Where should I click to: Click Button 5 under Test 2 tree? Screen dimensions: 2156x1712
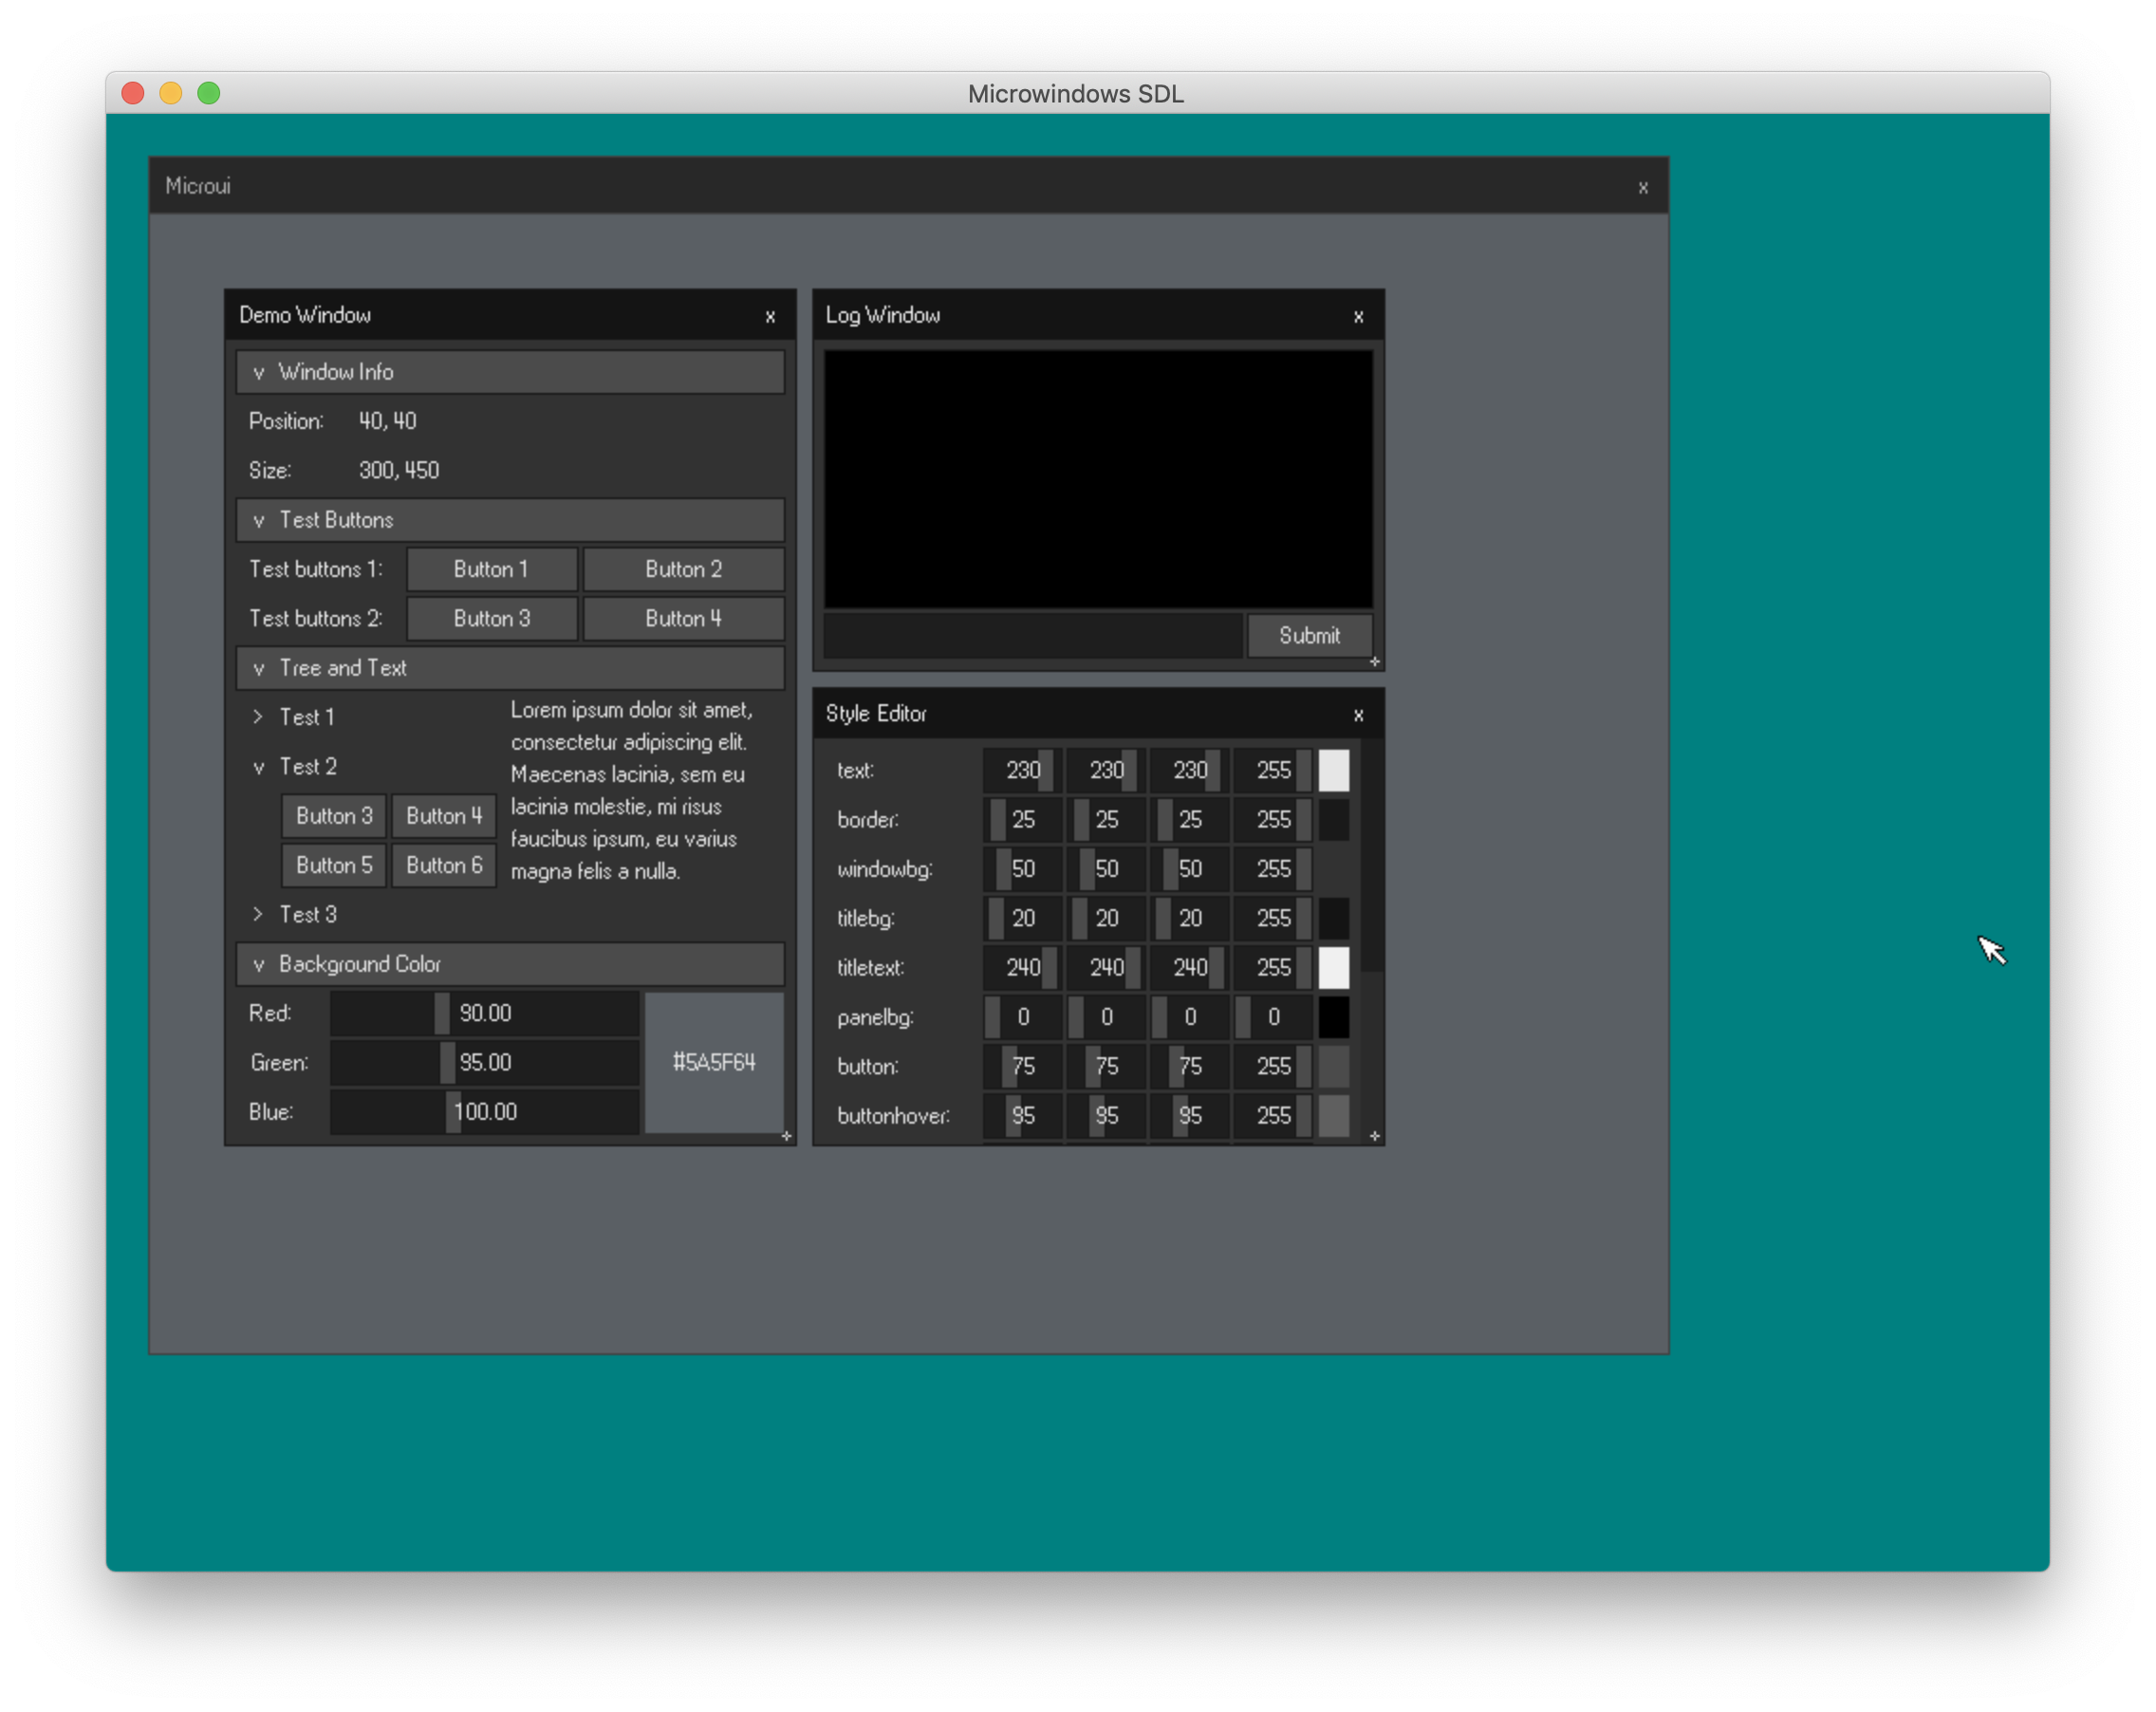coord(334,865)
